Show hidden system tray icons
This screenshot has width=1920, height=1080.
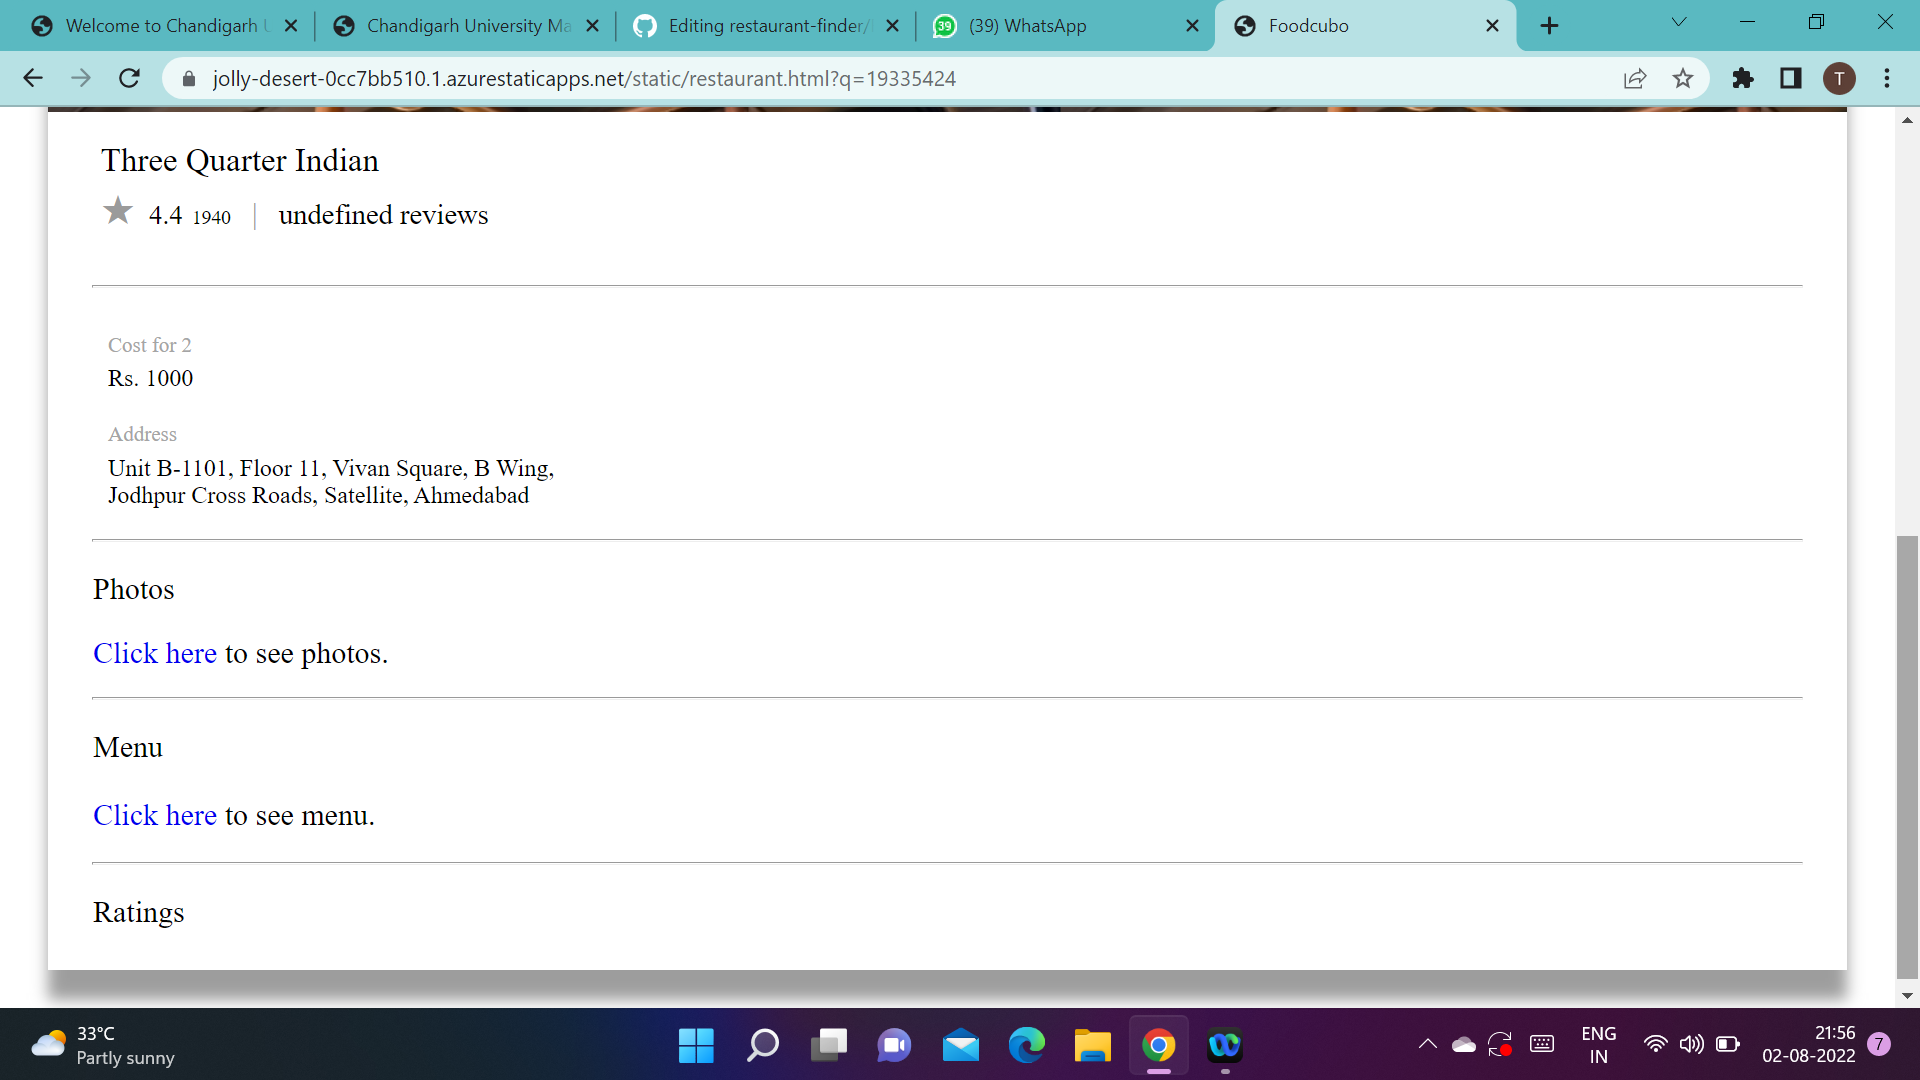pos(1428,1044)
